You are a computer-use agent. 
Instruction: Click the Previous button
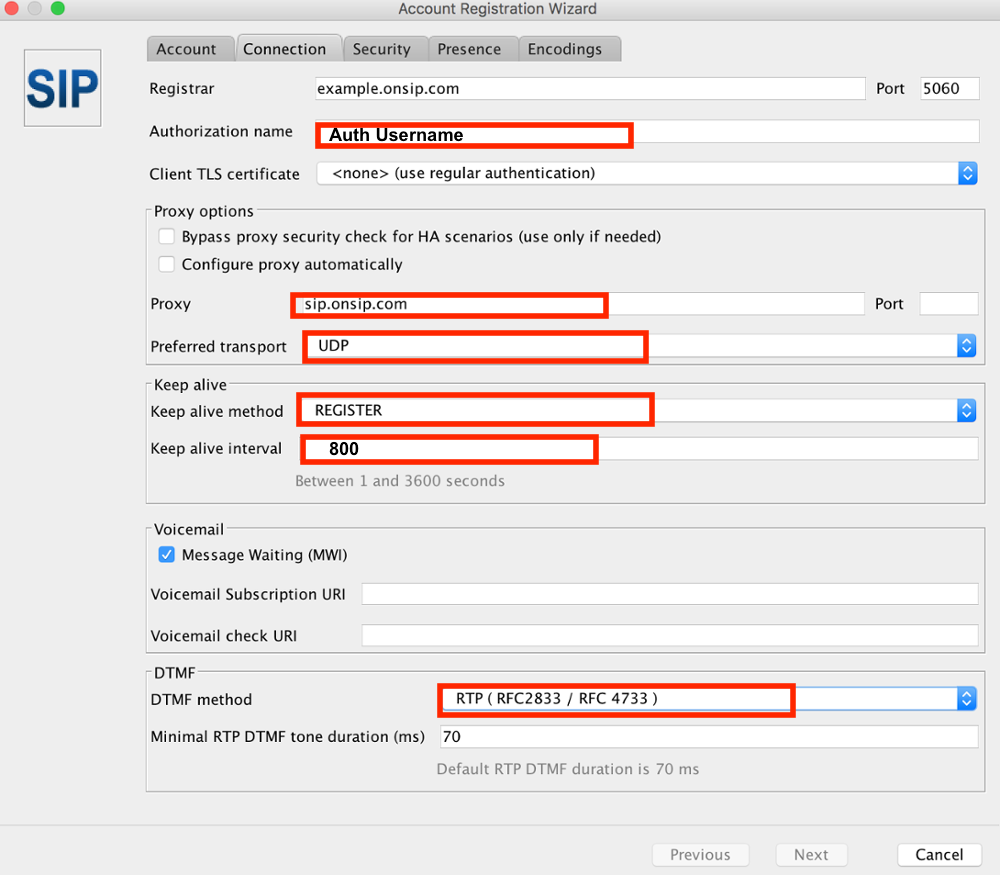[x=700, y=855]
